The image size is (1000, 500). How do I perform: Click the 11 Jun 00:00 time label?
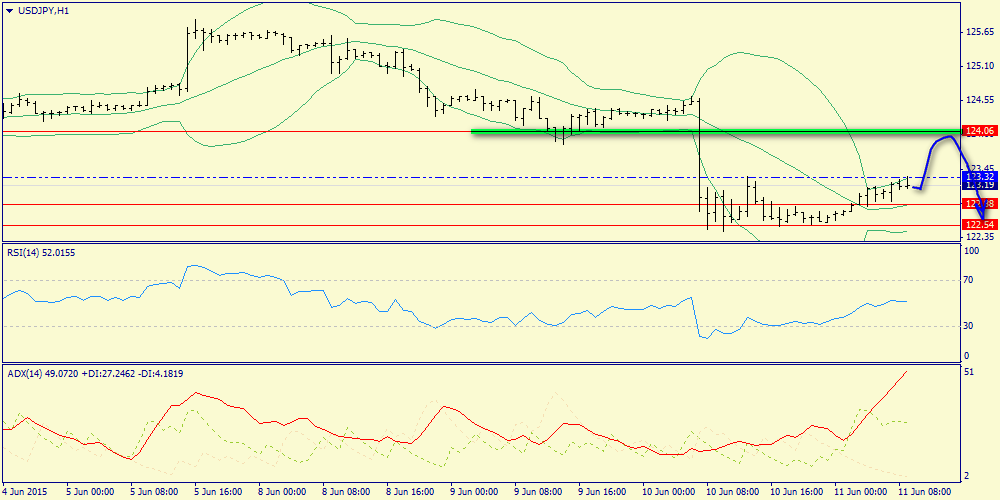coord(859,492)
